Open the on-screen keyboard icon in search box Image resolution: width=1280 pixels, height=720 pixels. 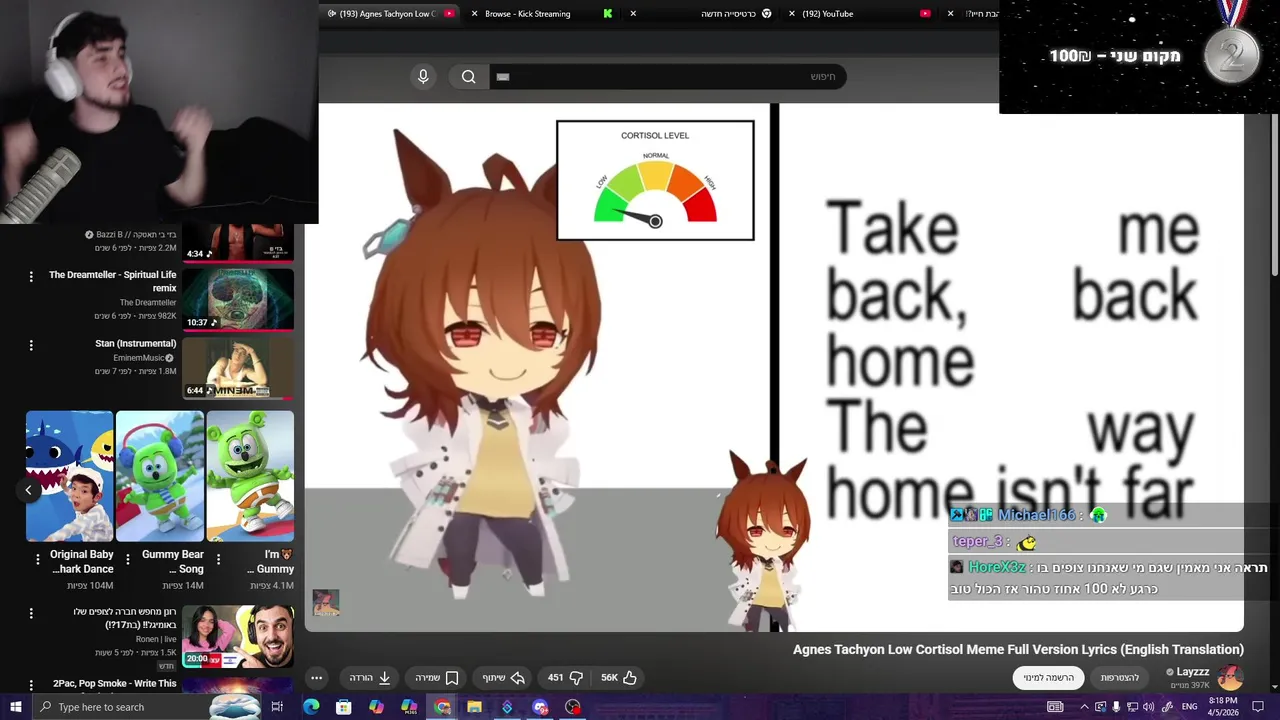point(503,77)
